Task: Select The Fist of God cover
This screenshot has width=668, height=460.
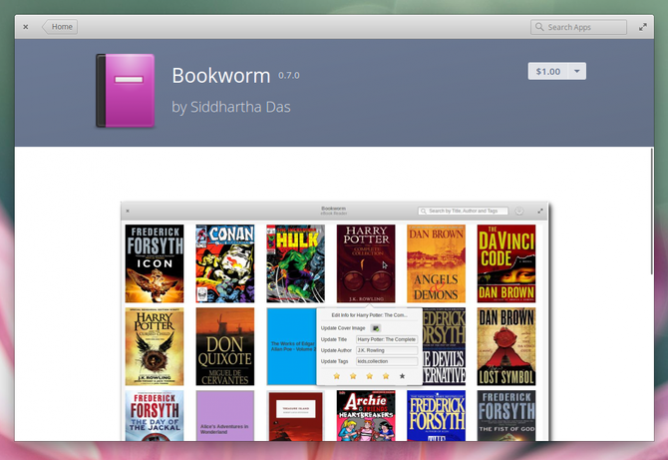Action: click(507, 416)
